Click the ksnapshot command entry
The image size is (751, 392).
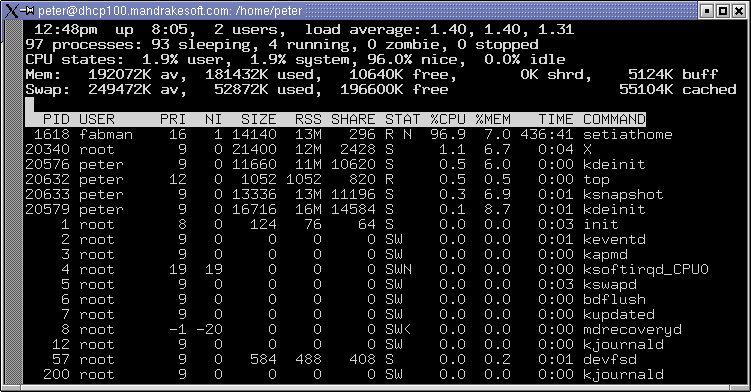[x=623, y=194]
